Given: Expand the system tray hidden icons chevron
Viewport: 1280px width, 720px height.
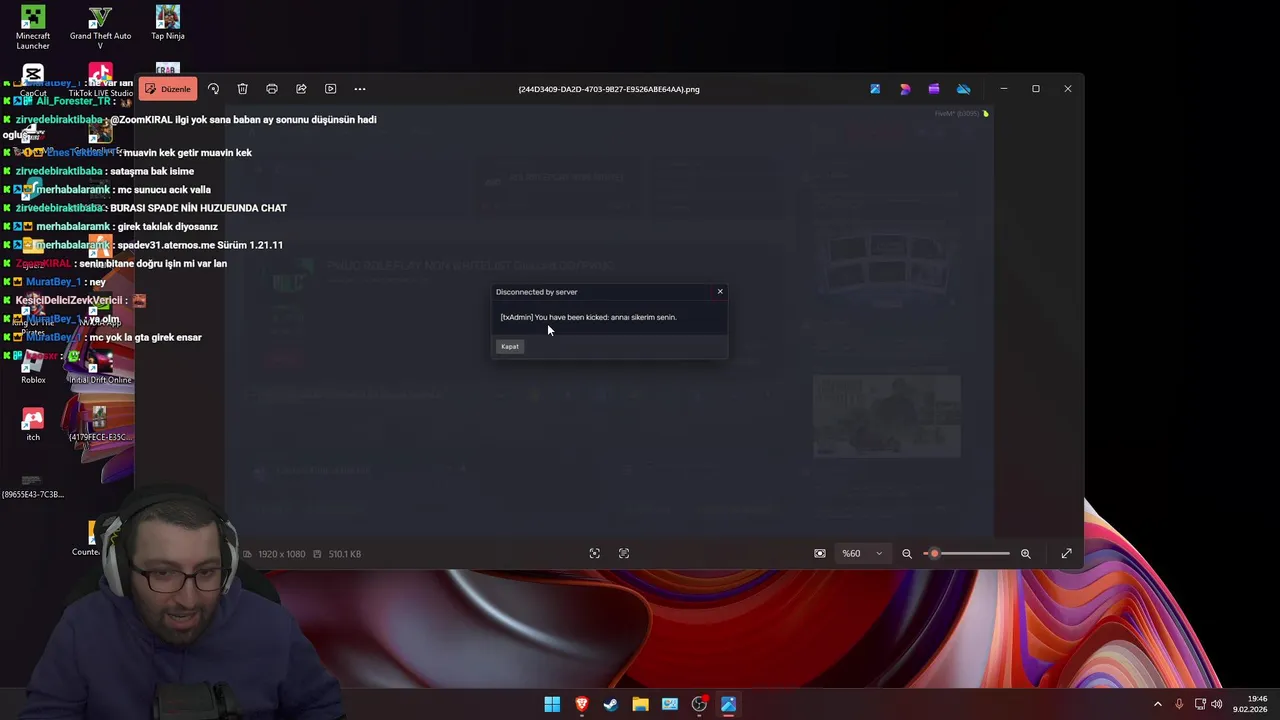Looking at the screenshot, I should [1158, 704].
